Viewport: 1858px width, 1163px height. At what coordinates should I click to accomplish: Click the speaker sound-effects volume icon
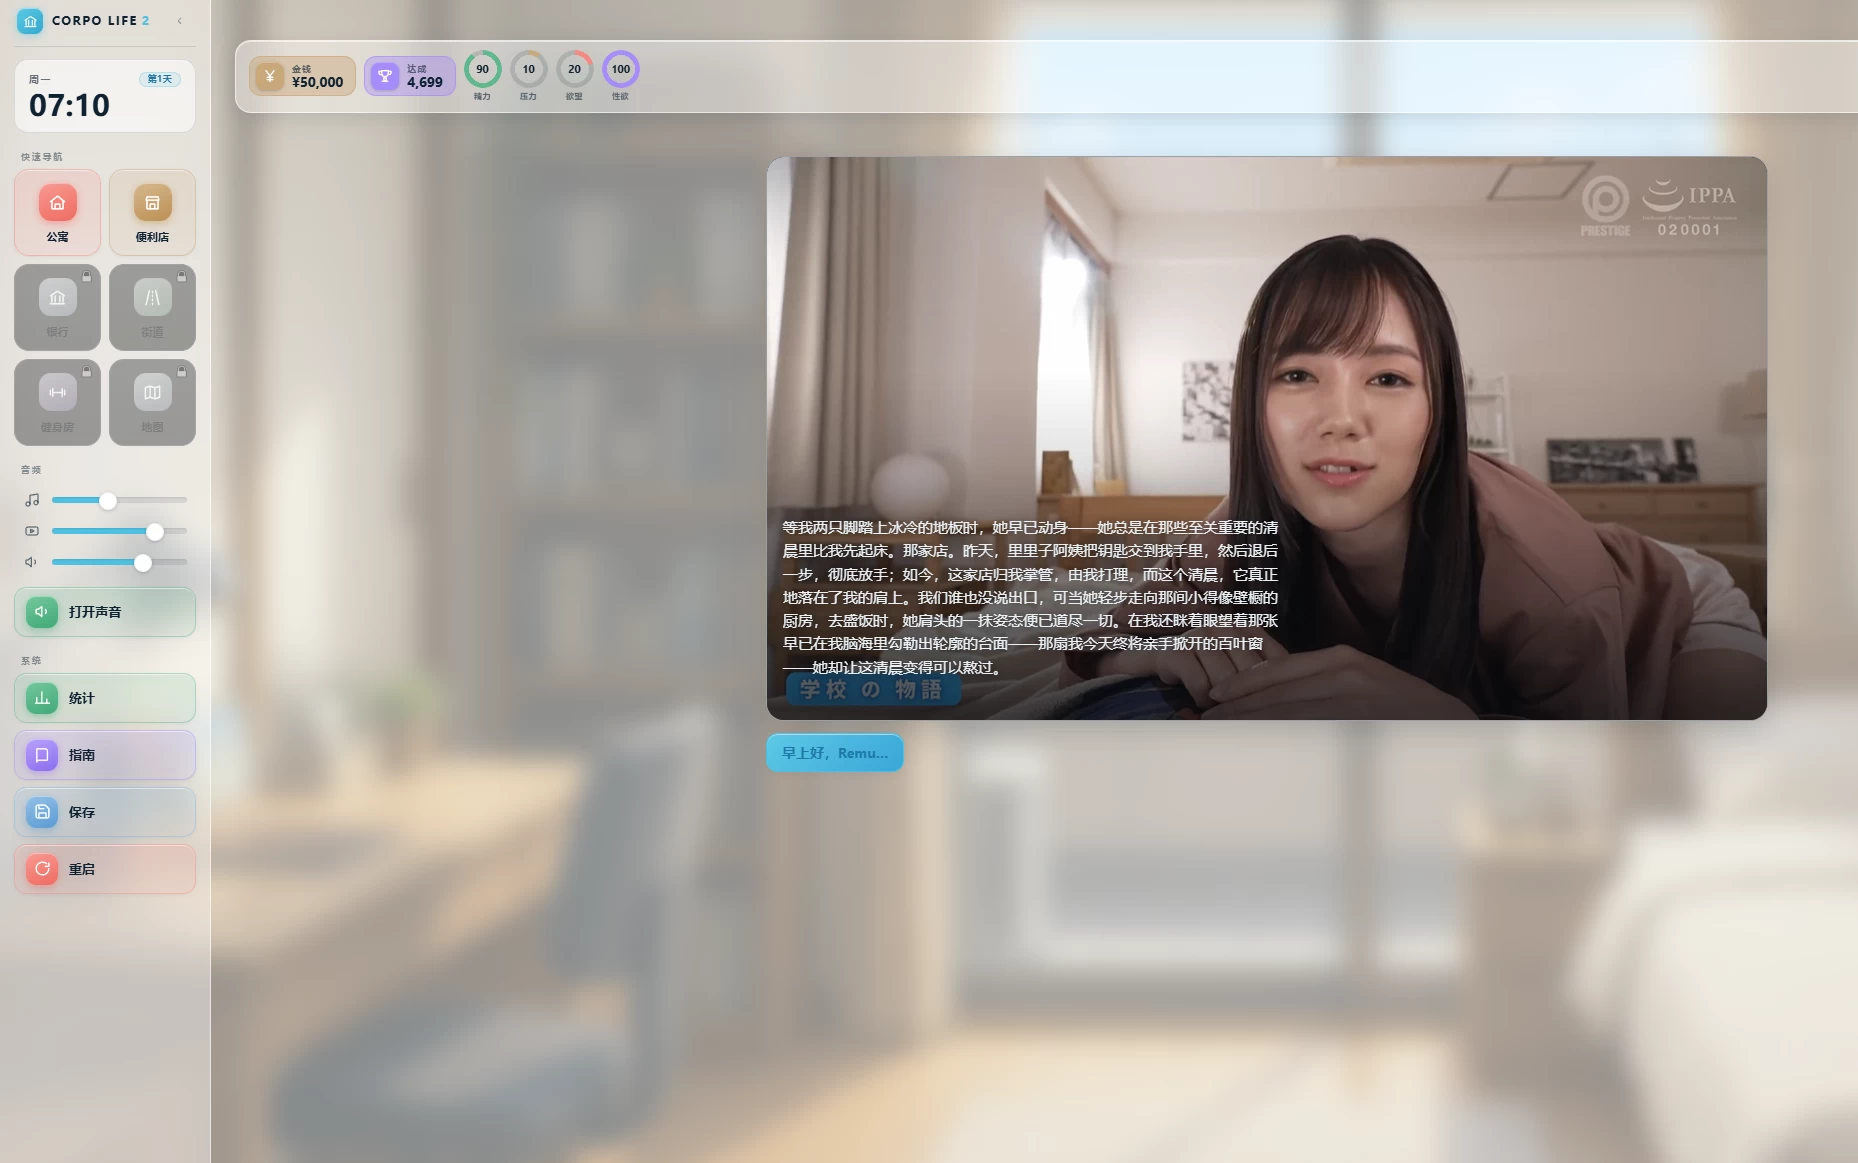pos(32,562)
